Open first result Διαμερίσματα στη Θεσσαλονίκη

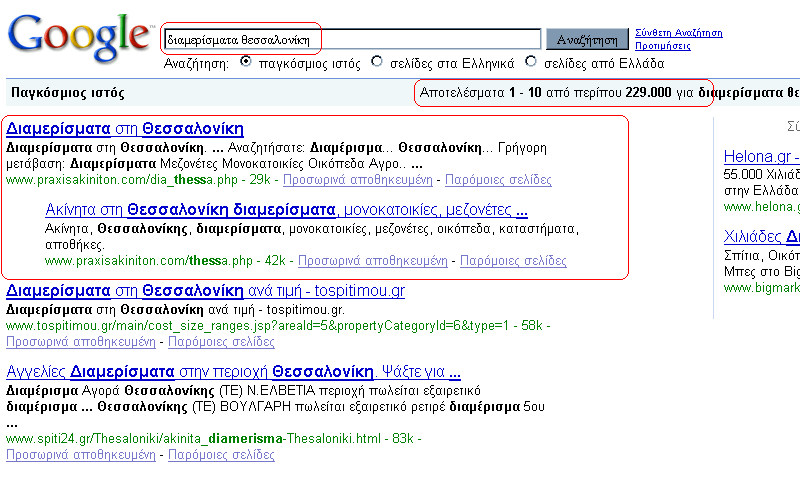tap(125, 129)
